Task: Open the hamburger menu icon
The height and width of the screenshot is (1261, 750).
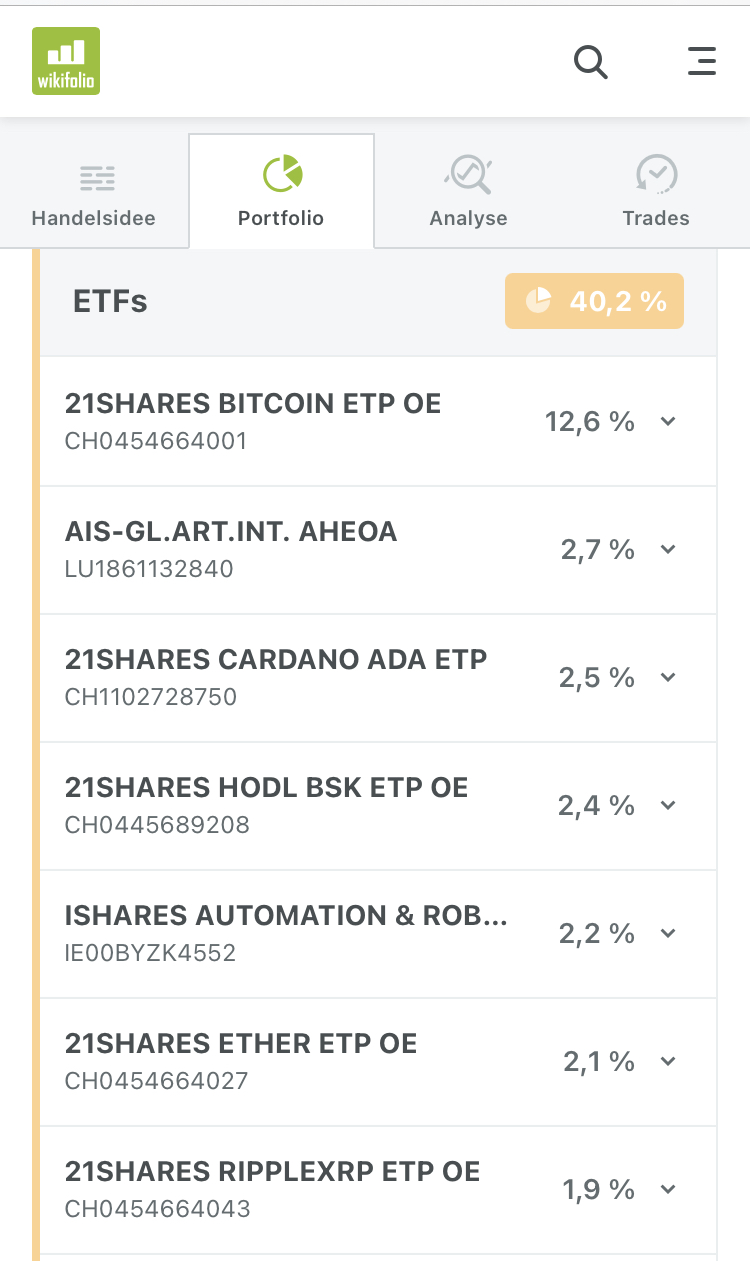Action: pos(702,61)
